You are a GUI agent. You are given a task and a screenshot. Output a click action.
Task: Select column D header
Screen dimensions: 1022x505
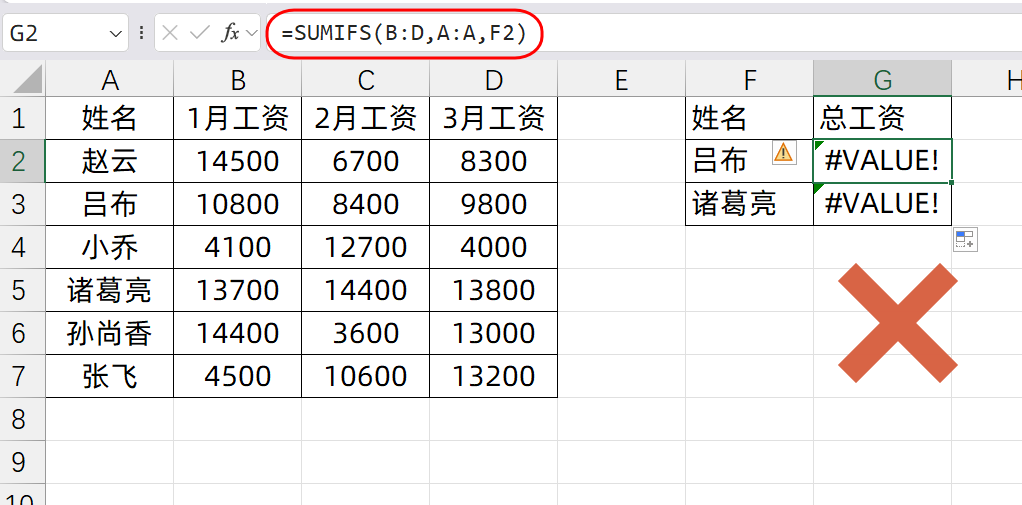pyautogui.click(x=493, y=79)
